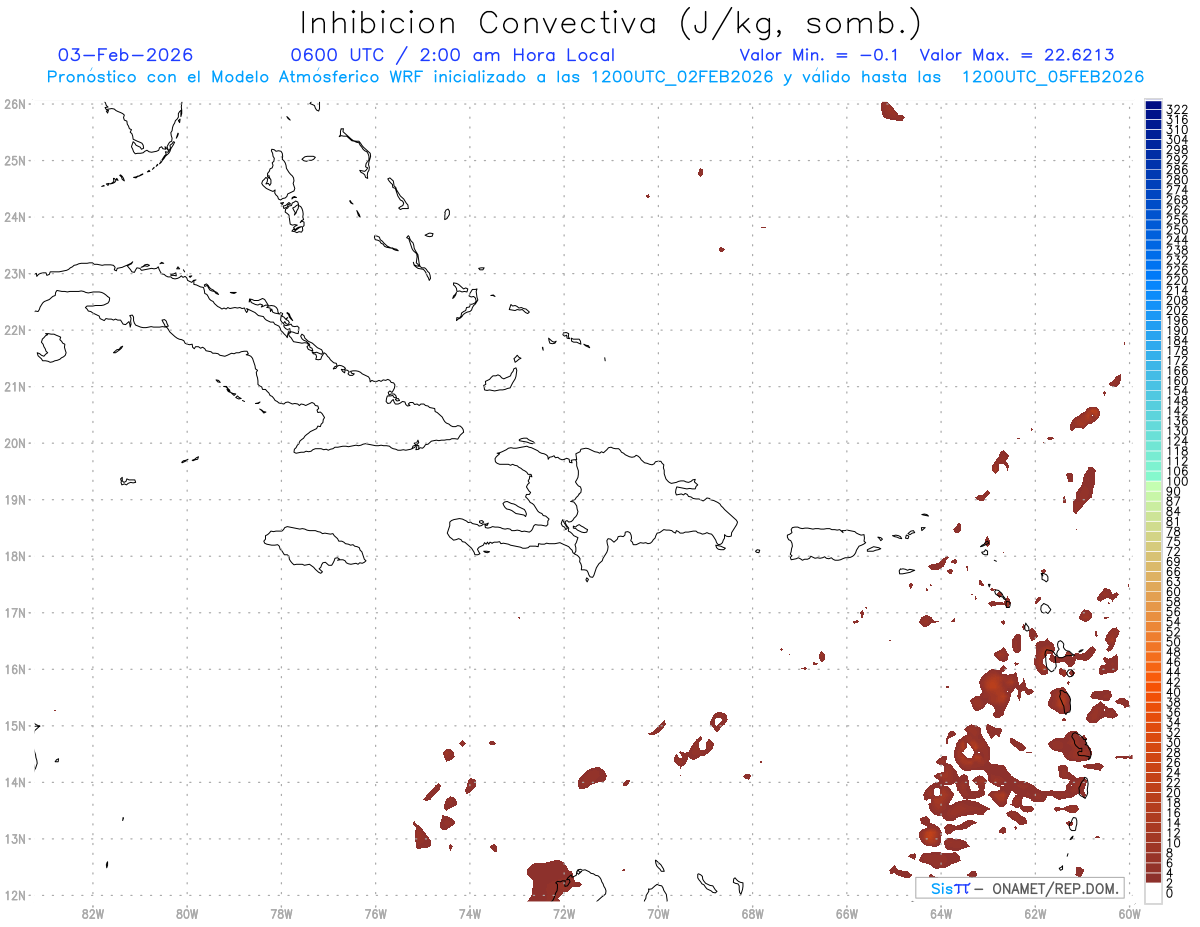
Task: Click the 18N latitude label
Action: coord(15,556)
